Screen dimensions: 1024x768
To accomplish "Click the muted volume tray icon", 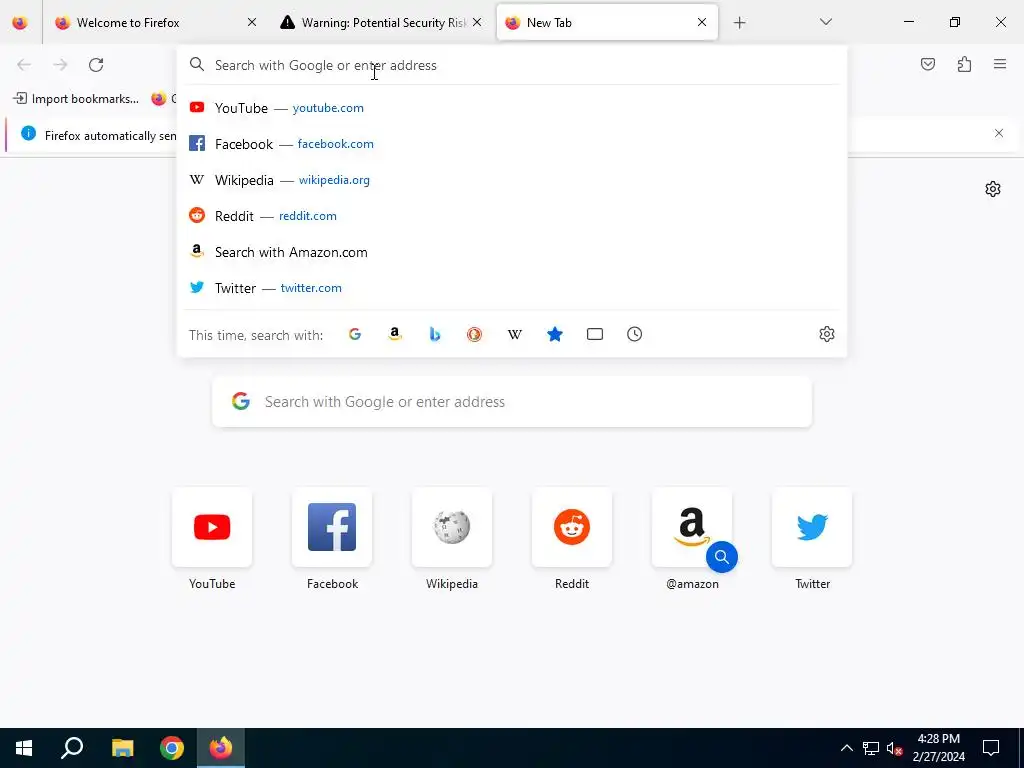I will coord(895,748).
